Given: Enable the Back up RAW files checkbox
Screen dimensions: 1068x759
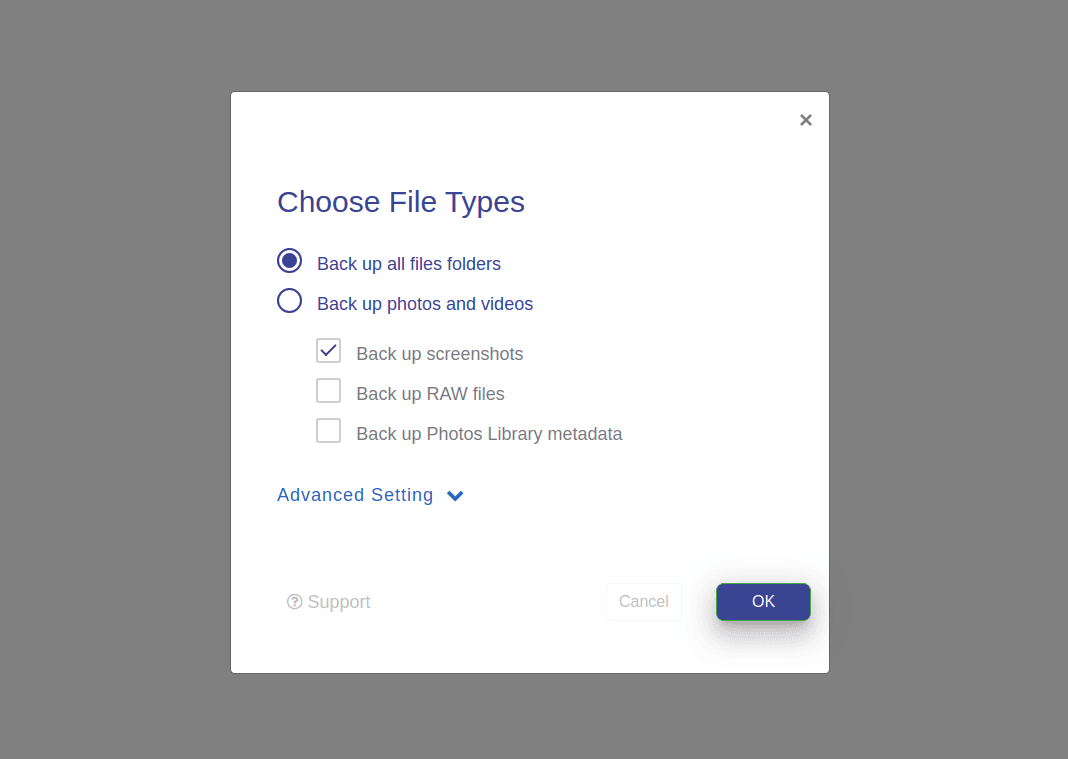Looking at the screenshot, I should 329,390.
